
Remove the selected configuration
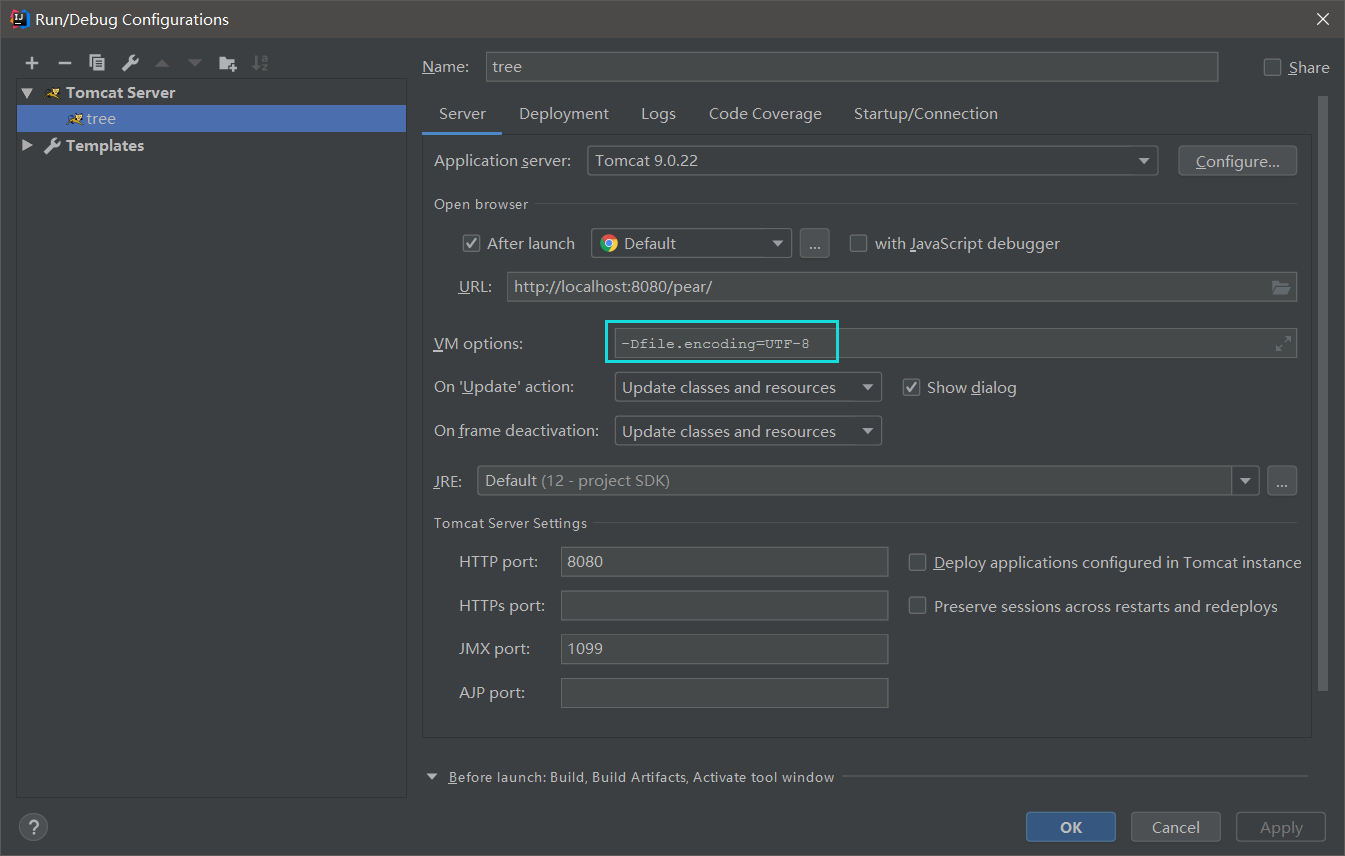(64, 63)
